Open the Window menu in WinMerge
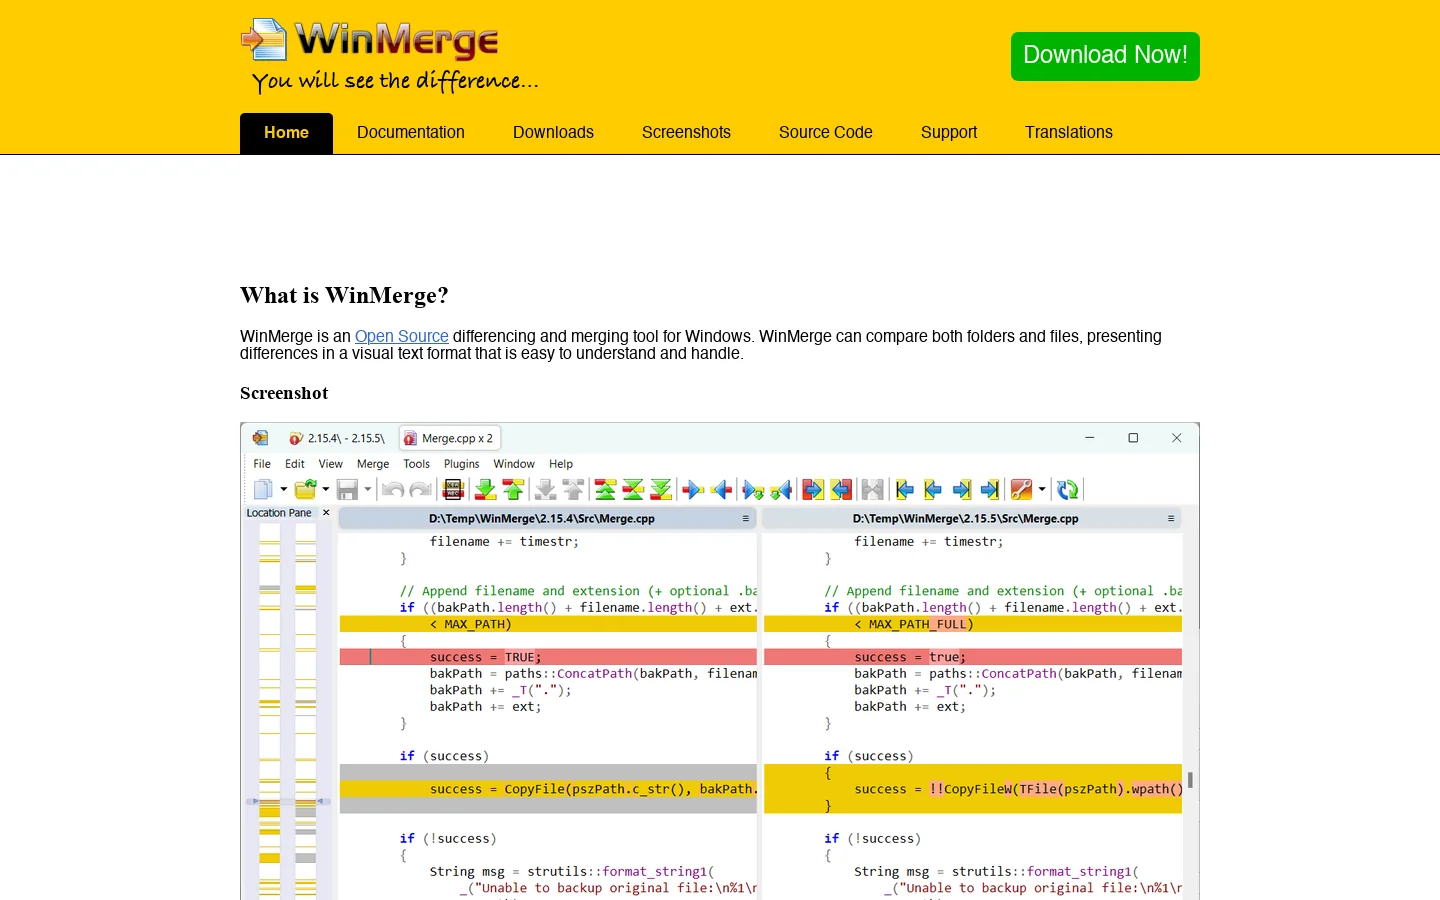The height and width of the screenshot is (900, 1440). (514, 464)
